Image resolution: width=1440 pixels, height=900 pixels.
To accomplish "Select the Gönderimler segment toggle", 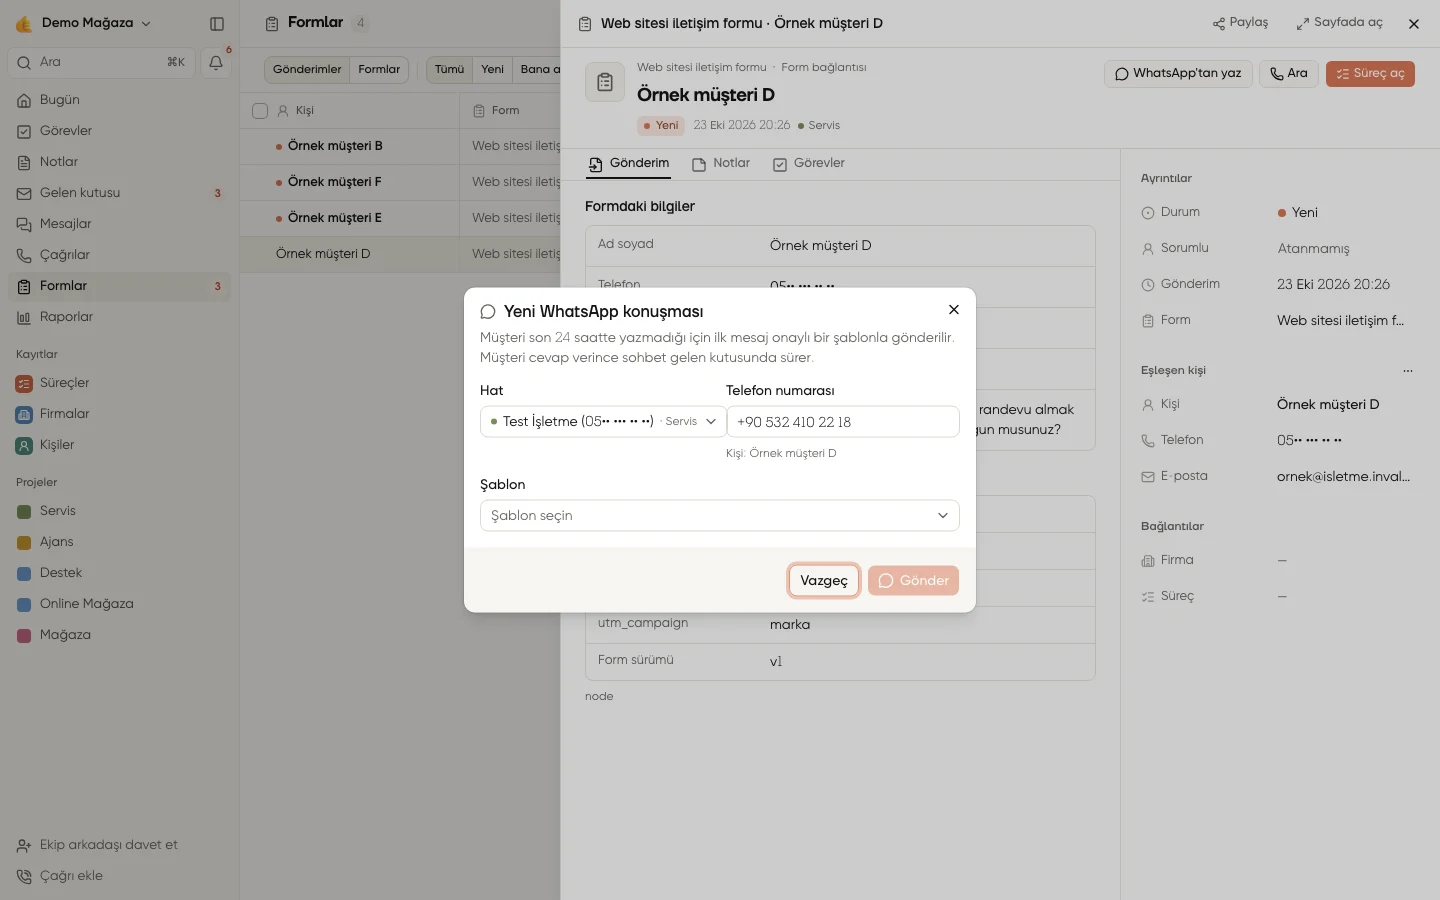I will [307, 70].
